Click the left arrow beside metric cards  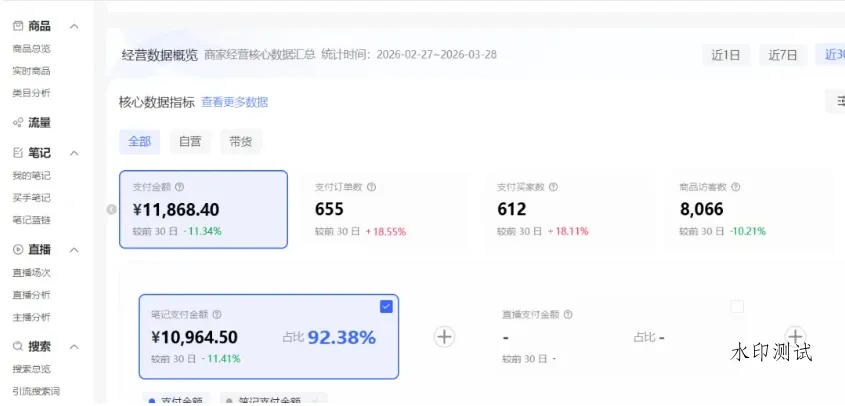coord(112,210)
